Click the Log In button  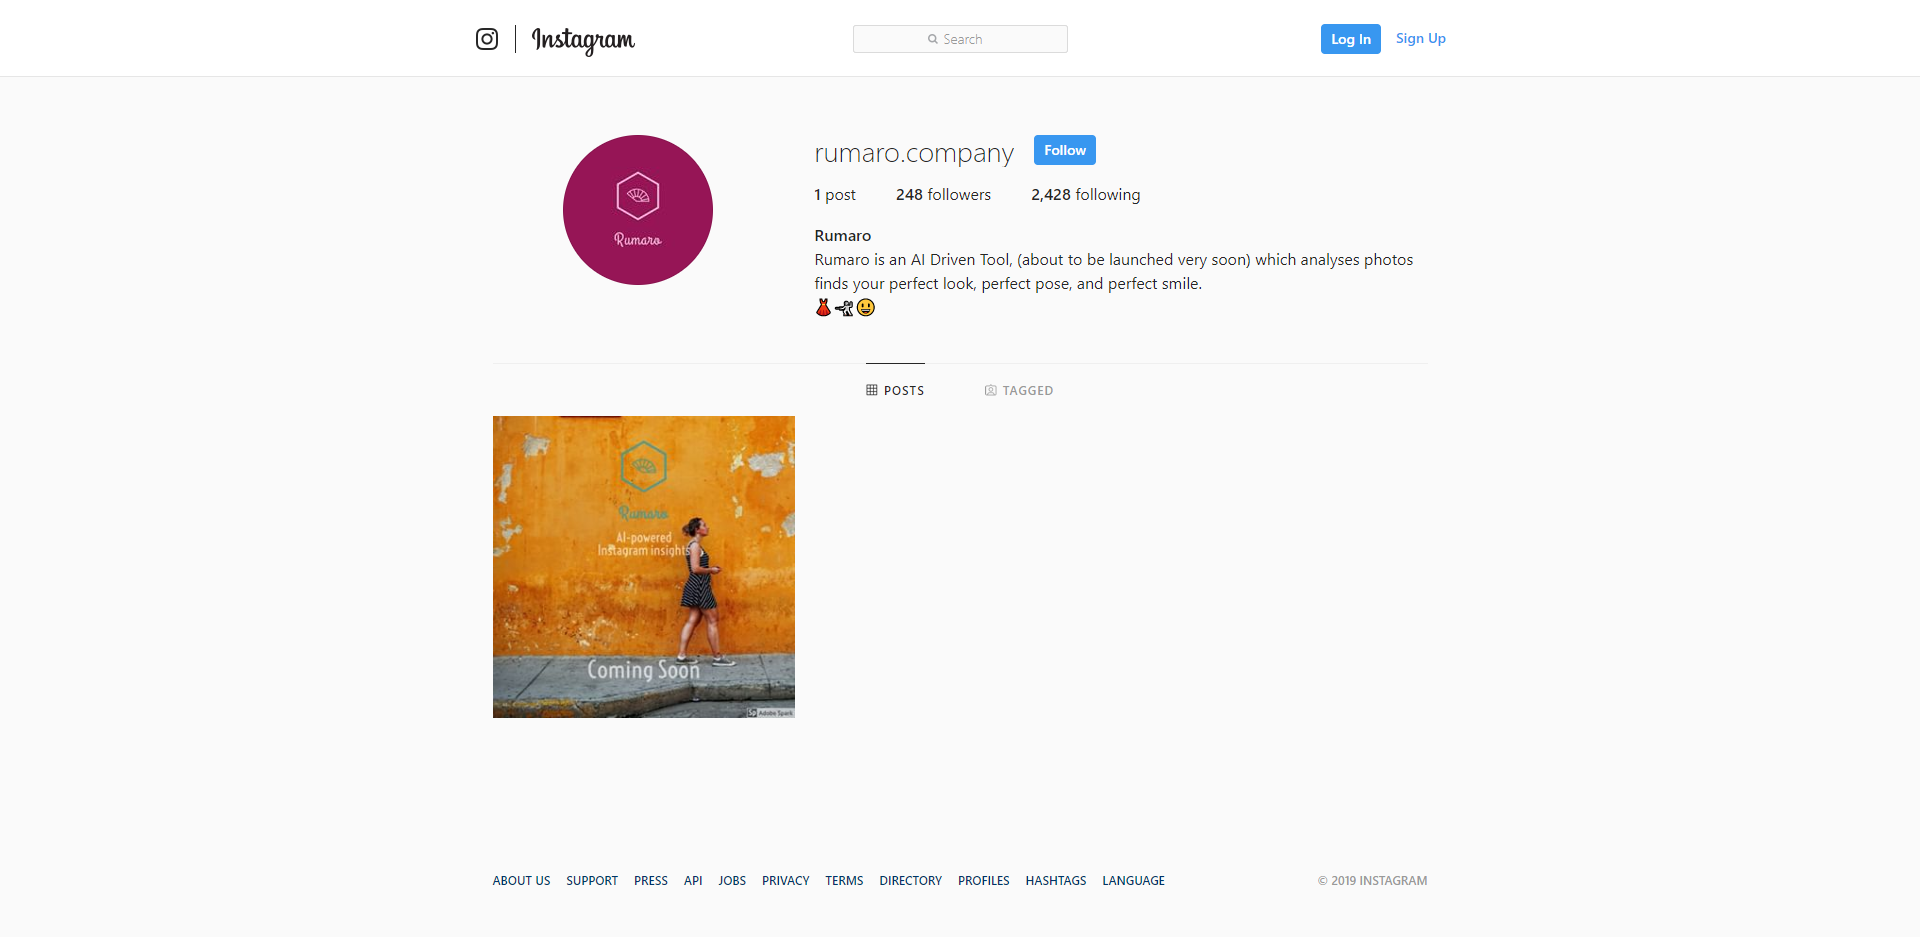(x=1351, y=39)
